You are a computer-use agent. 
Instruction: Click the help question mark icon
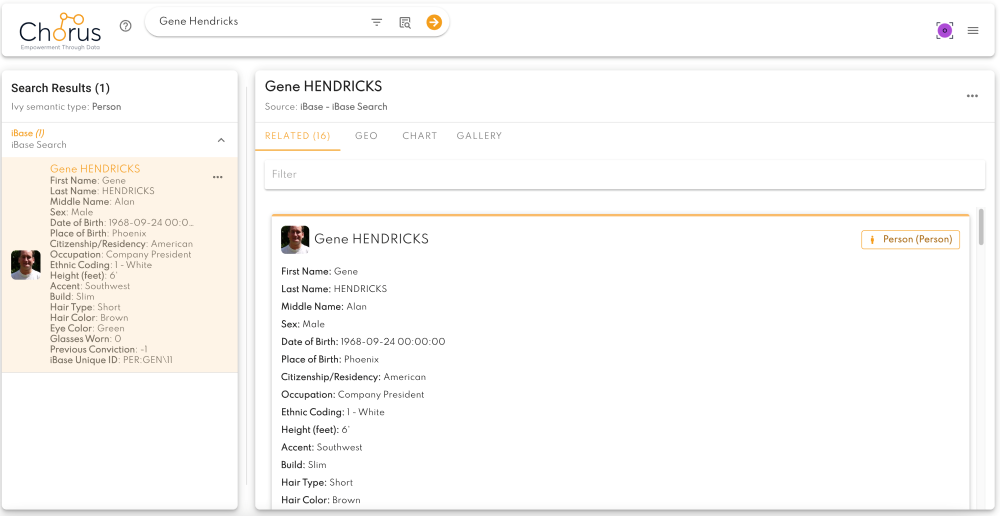[x=126, y=26]
